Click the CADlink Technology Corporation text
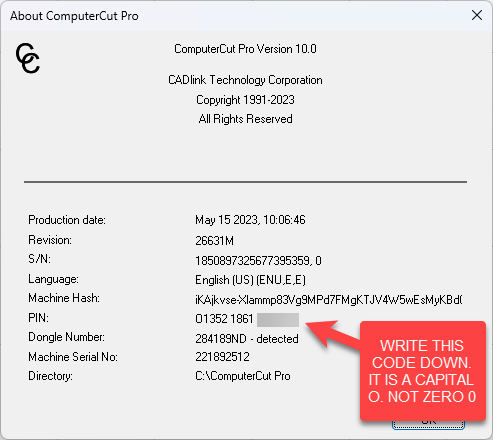493x440 pixels. pyautogui.click(x=245, y=80)
